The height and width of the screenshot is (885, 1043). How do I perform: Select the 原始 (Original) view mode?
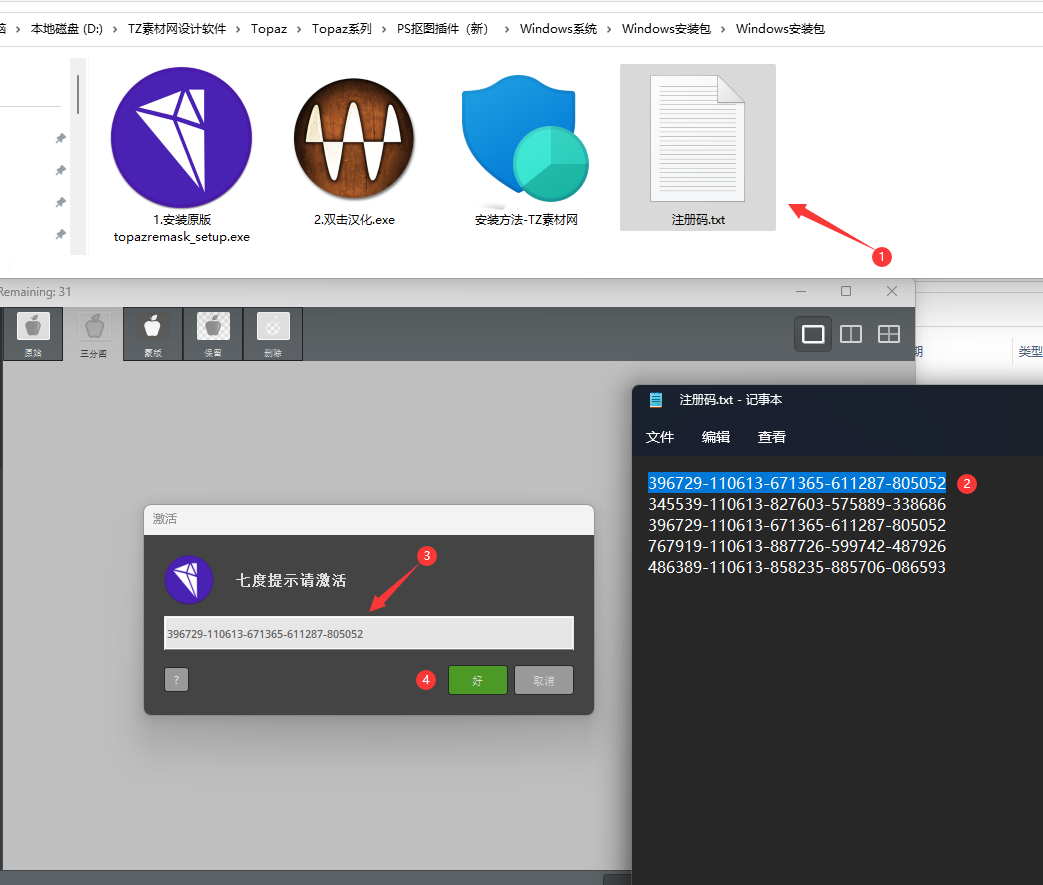(33, 334)
